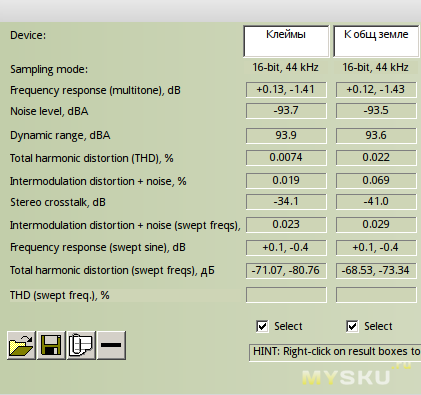Screen dimensions: 421x395
Task: Click swept THD value -68.53, -73.34
Action: (376, 270)
